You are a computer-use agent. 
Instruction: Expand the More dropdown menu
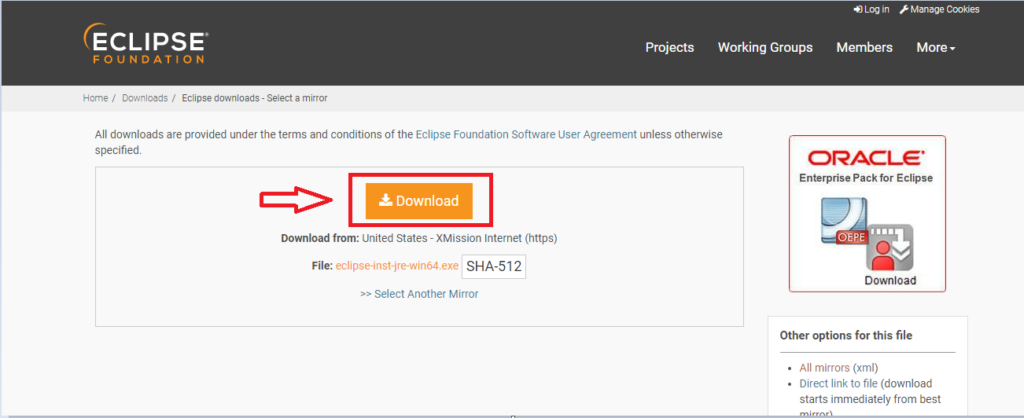936,48
